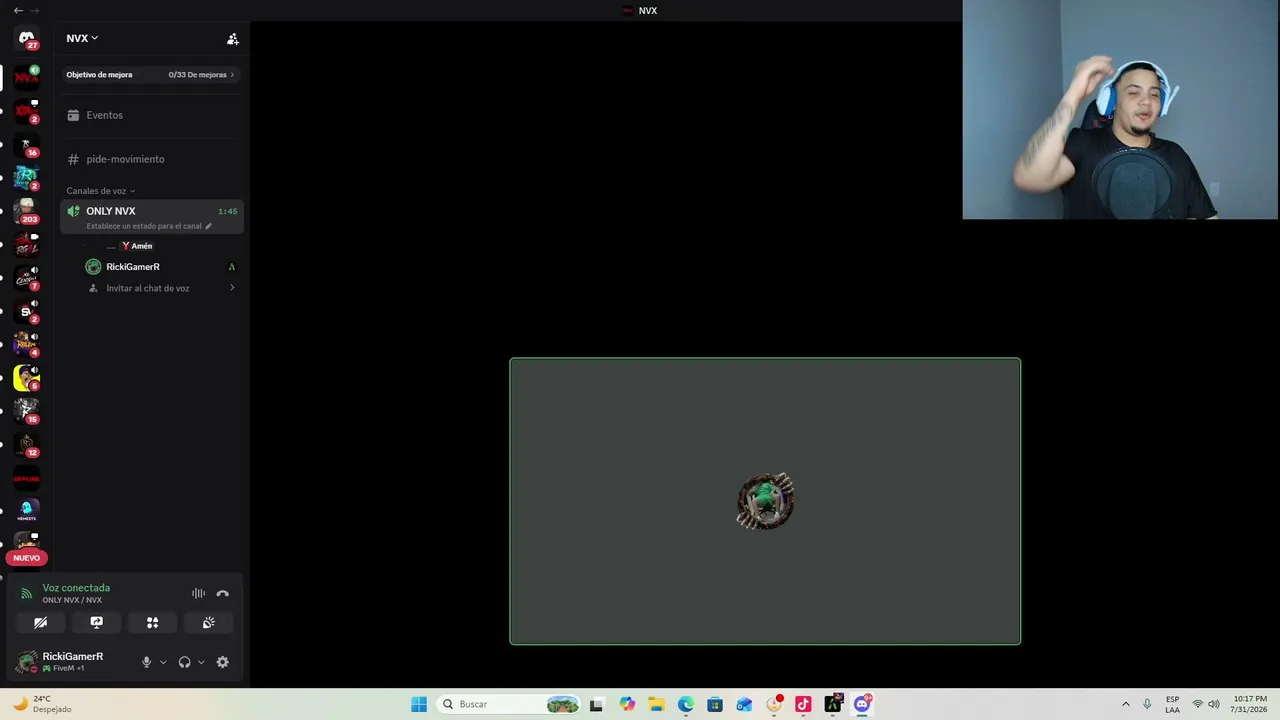The image size is (1280, 720).
Task: Go back with the left arrow
Action: pos(18,10)
